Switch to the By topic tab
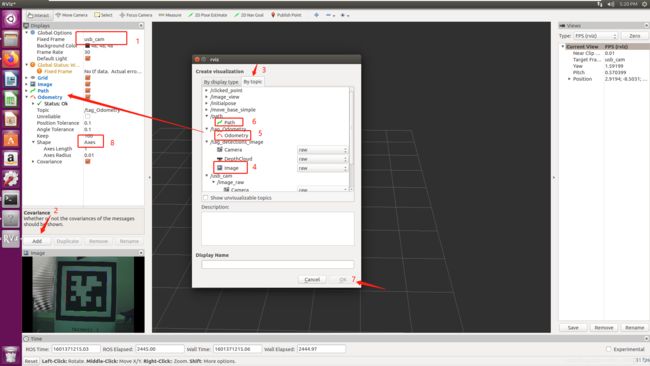The width and height of the screenshot is (650, 366). point(252,82)
